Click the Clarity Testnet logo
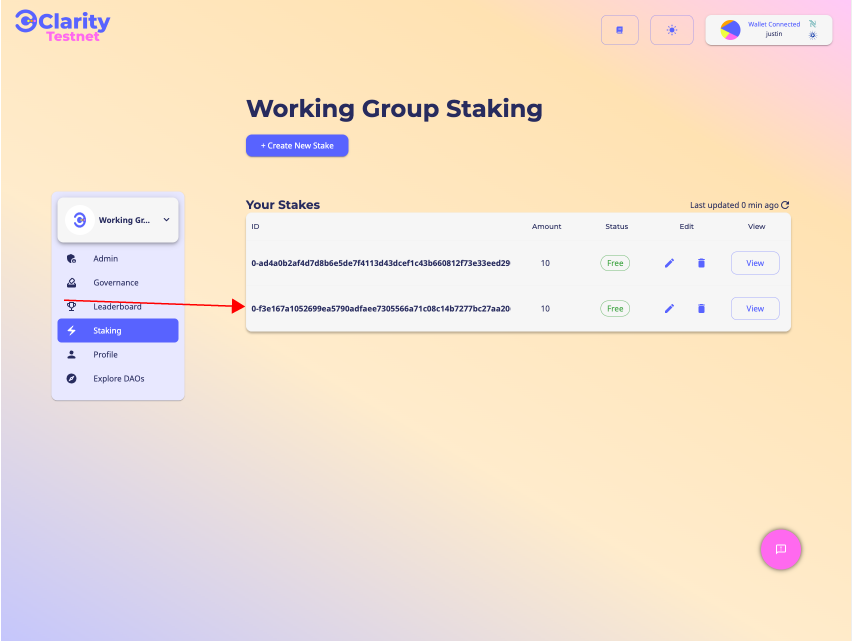Image resolution: width=852 pixels, height=642 pixels. 62,26
